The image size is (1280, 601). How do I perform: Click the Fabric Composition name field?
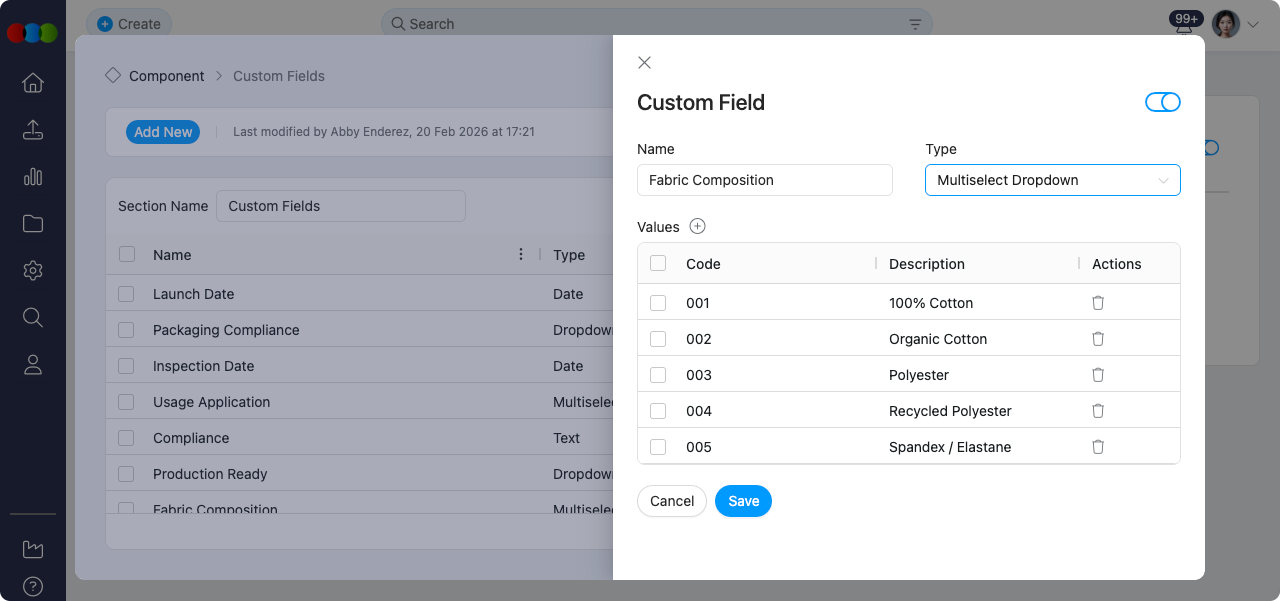tap(764, 180)
